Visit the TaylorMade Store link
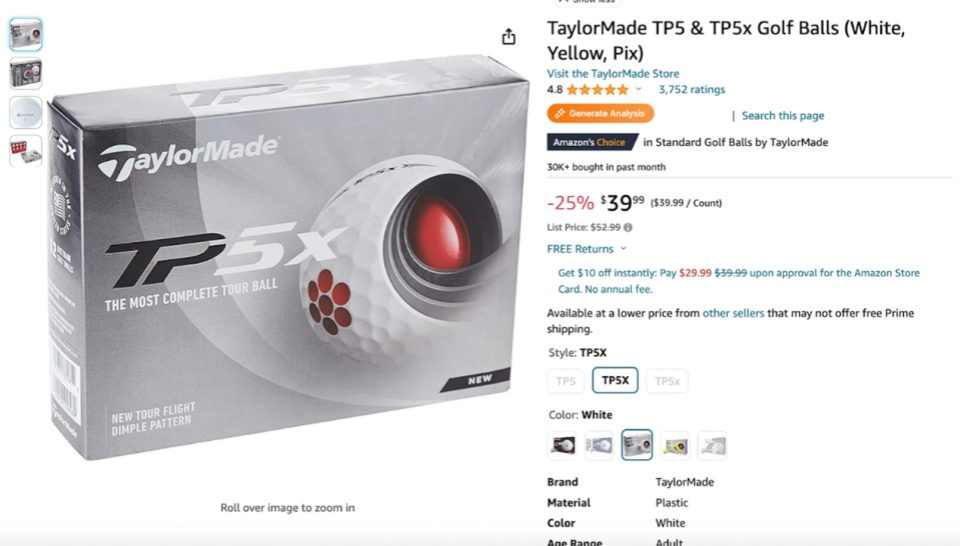960x546 pixels. (x=613, y=73)
